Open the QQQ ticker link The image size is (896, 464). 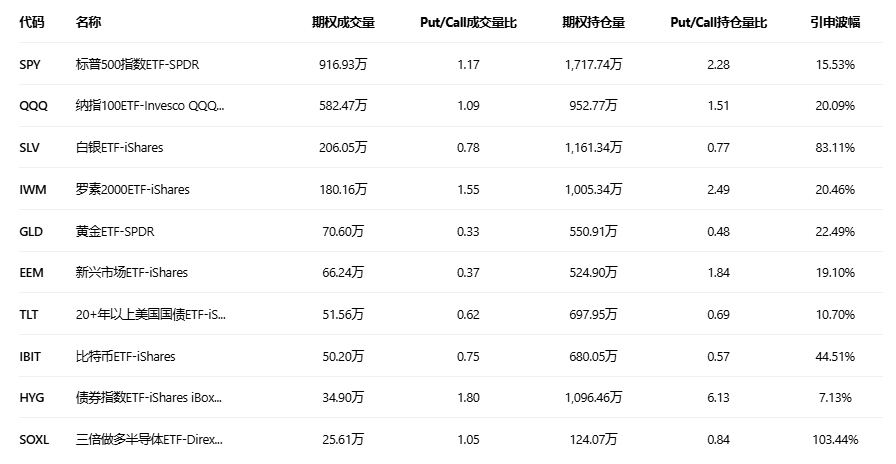33,106
